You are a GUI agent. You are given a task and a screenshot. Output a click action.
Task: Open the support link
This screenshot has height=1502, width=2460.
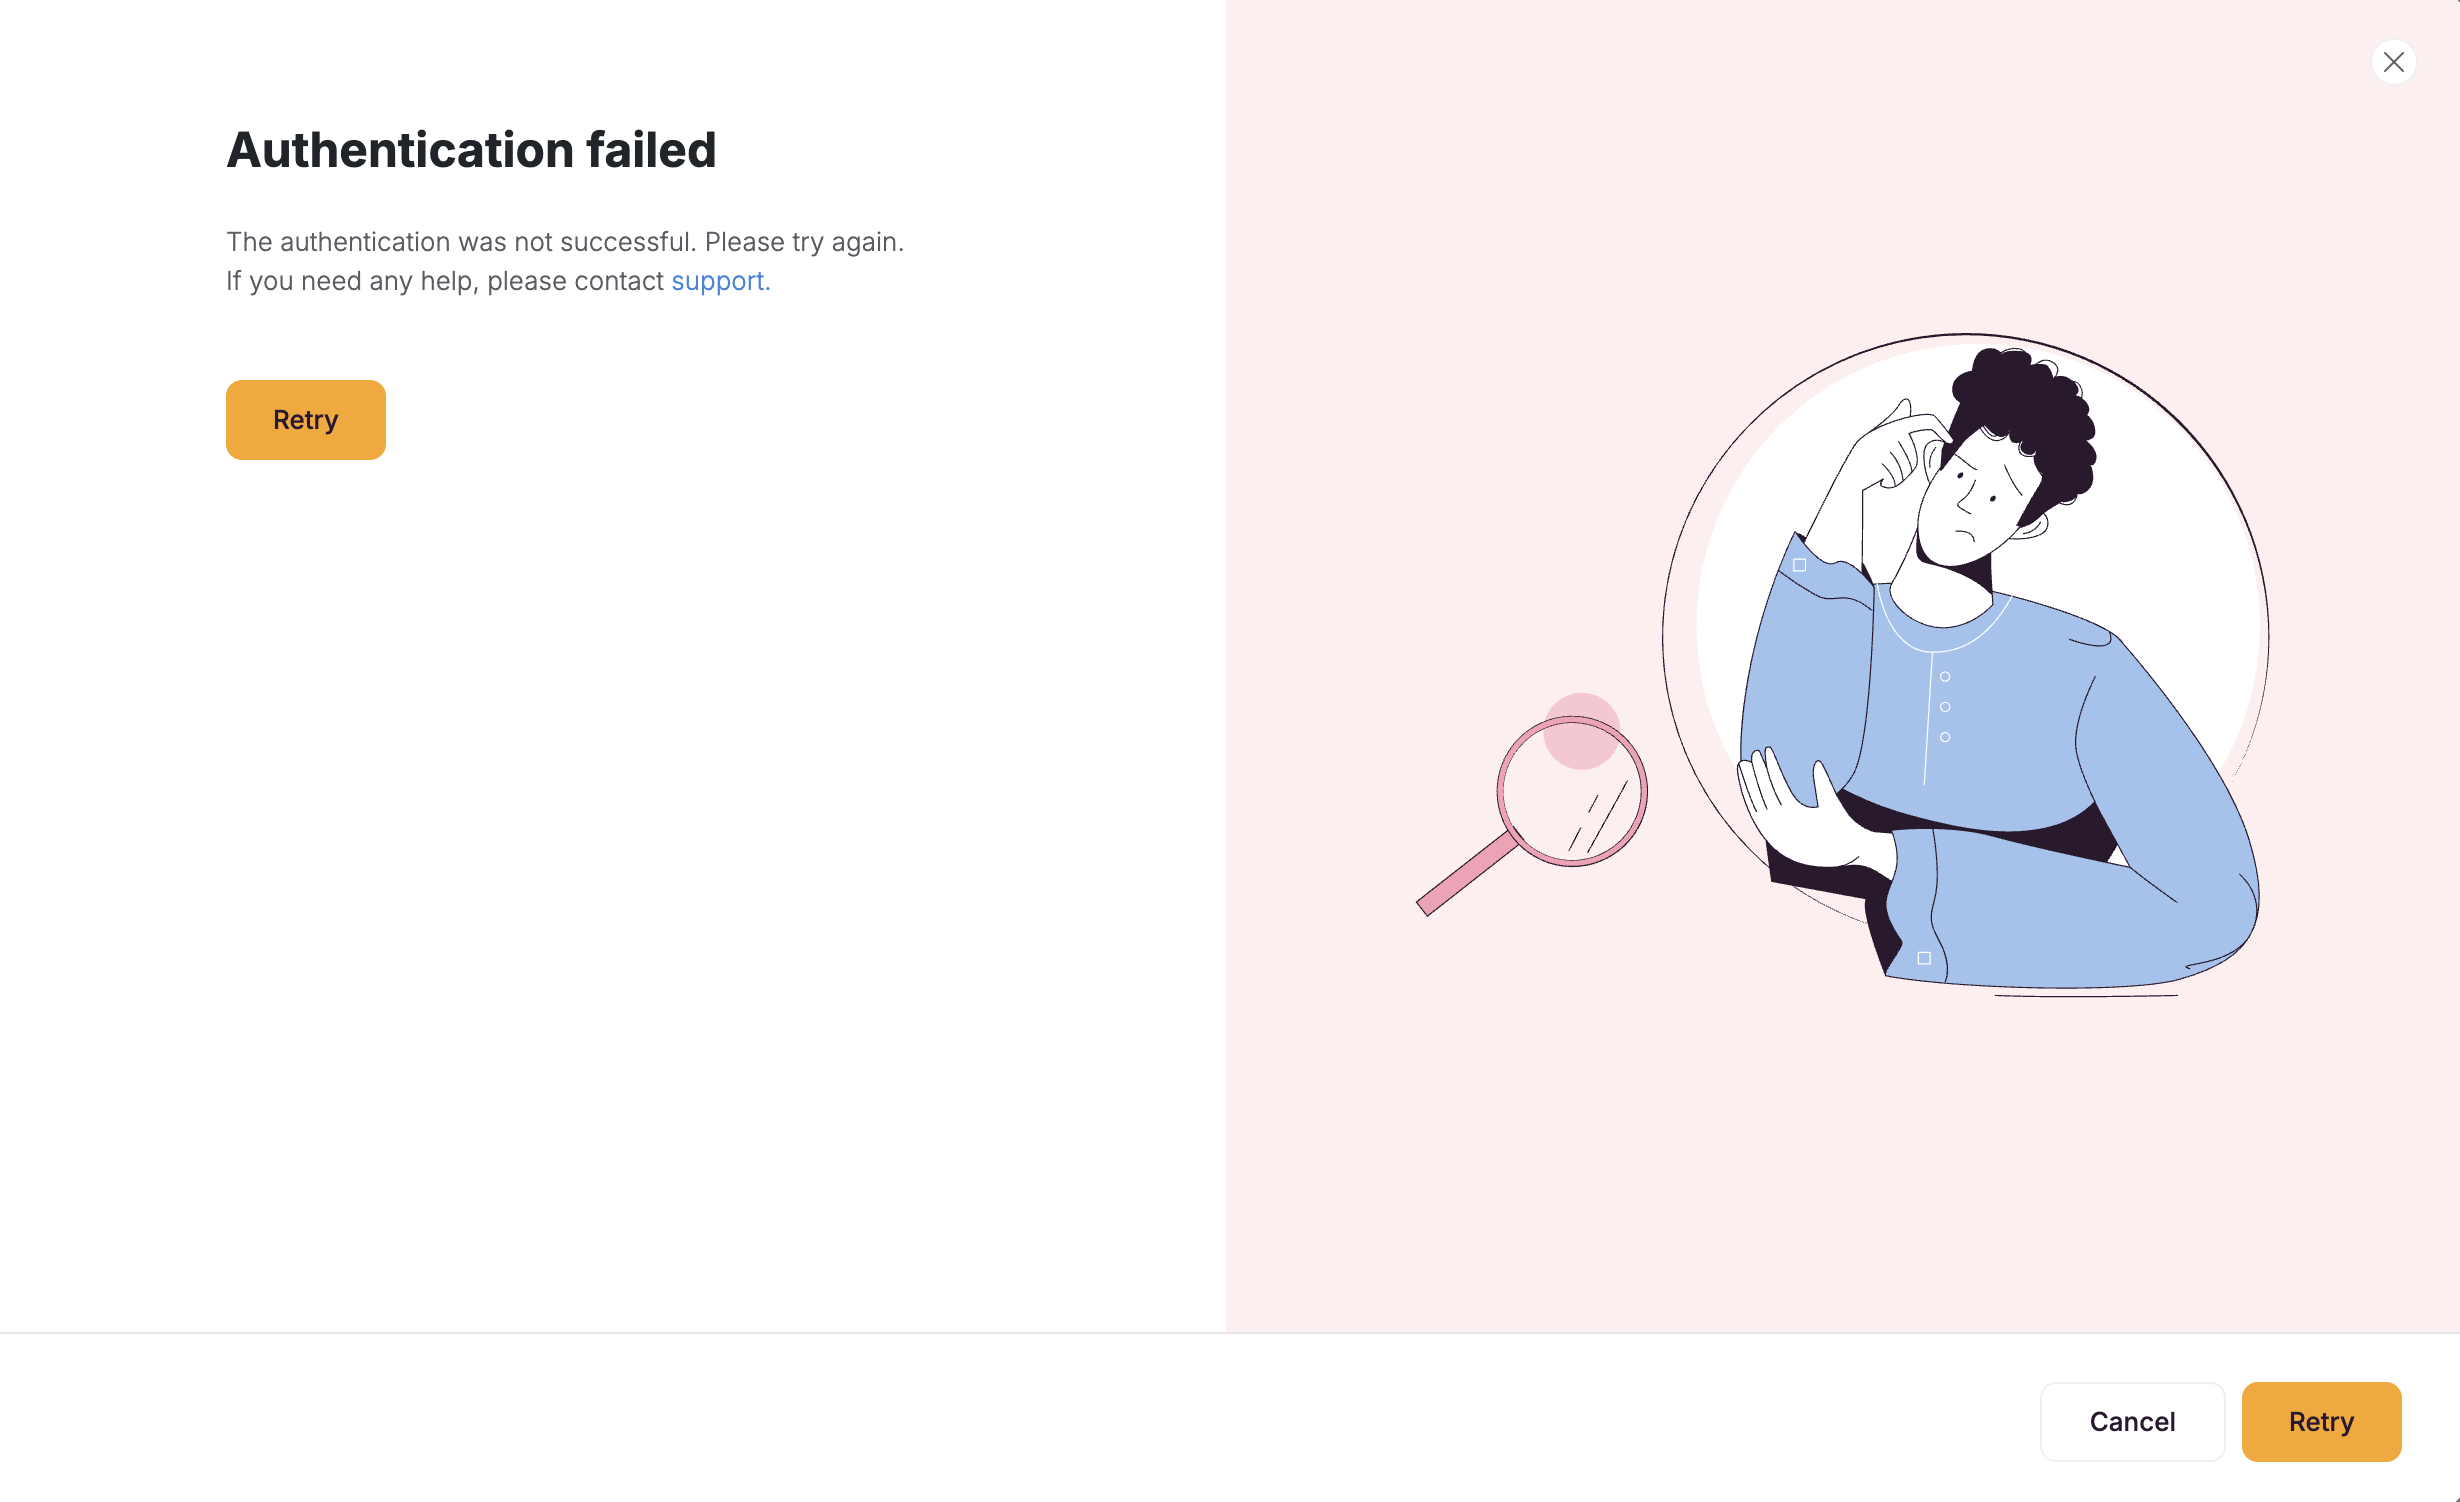[718, 281]
